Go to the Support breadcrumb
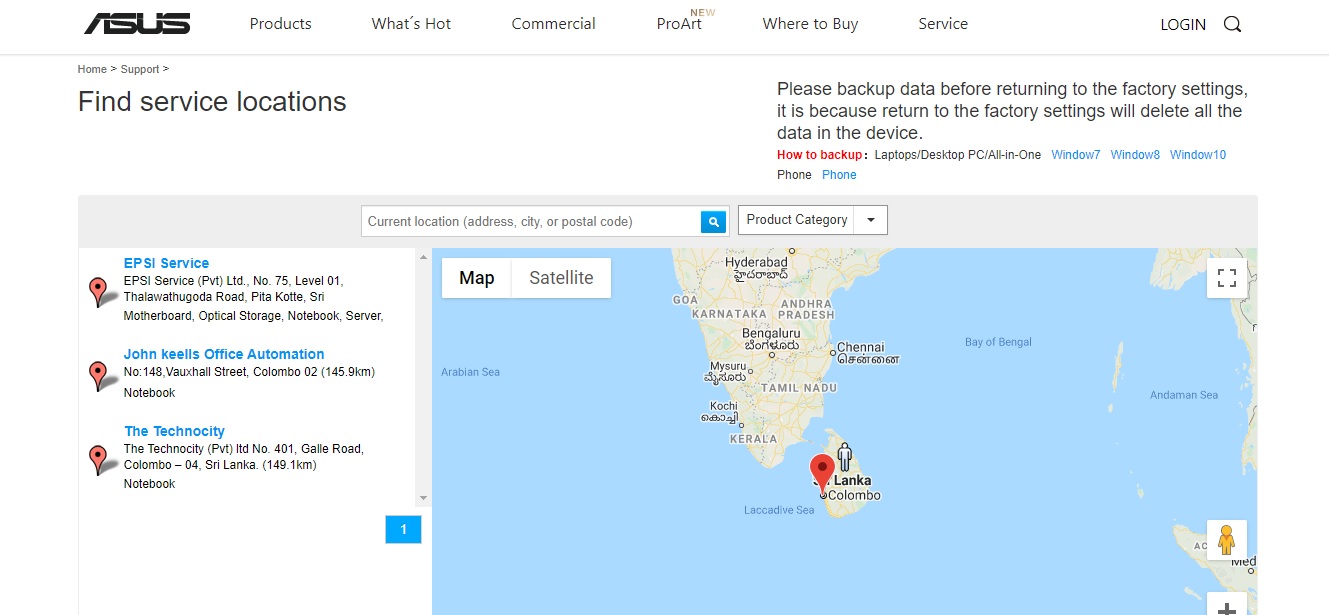1329x615 pixels. tap(140, 69)
